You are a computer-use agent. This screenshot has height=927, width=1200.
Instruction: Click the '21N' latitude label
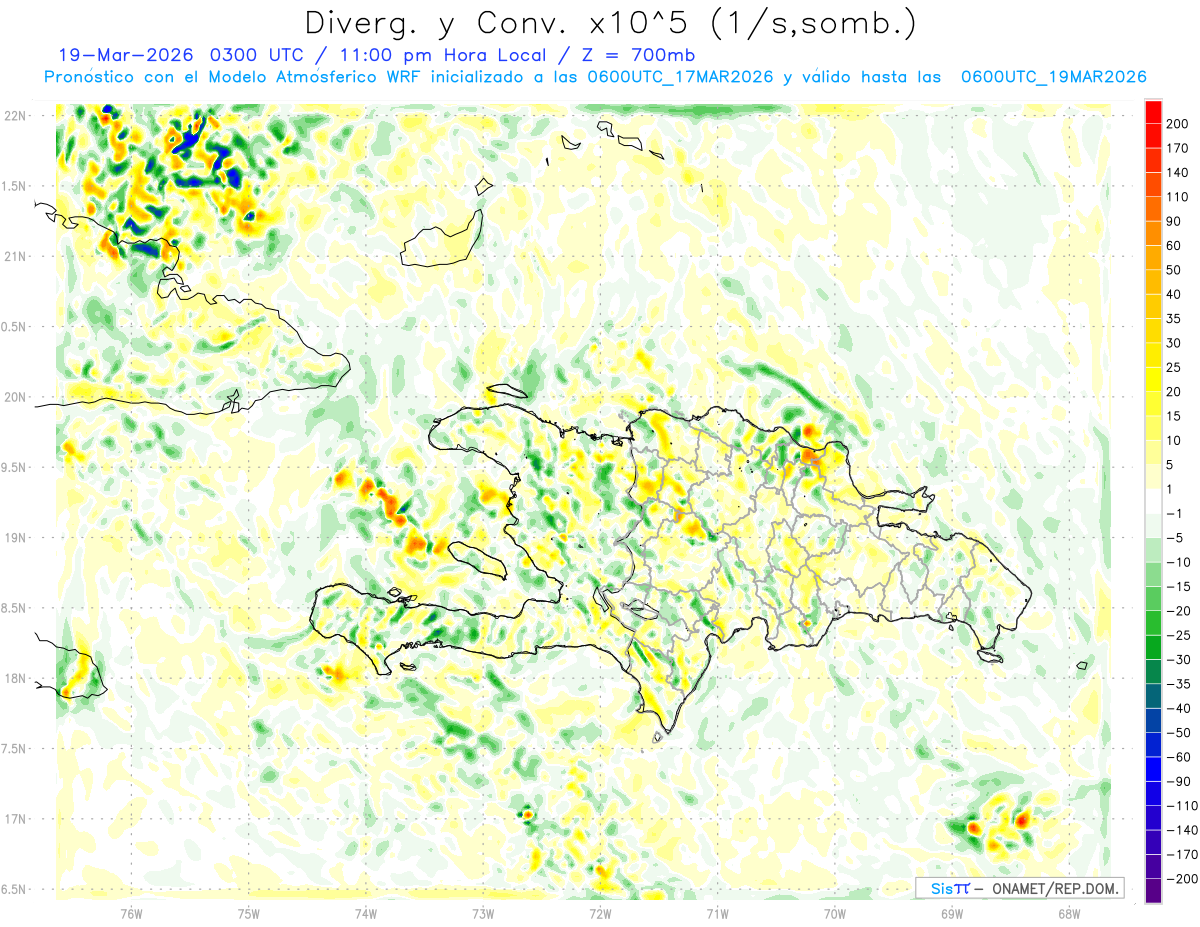point(15,256)
